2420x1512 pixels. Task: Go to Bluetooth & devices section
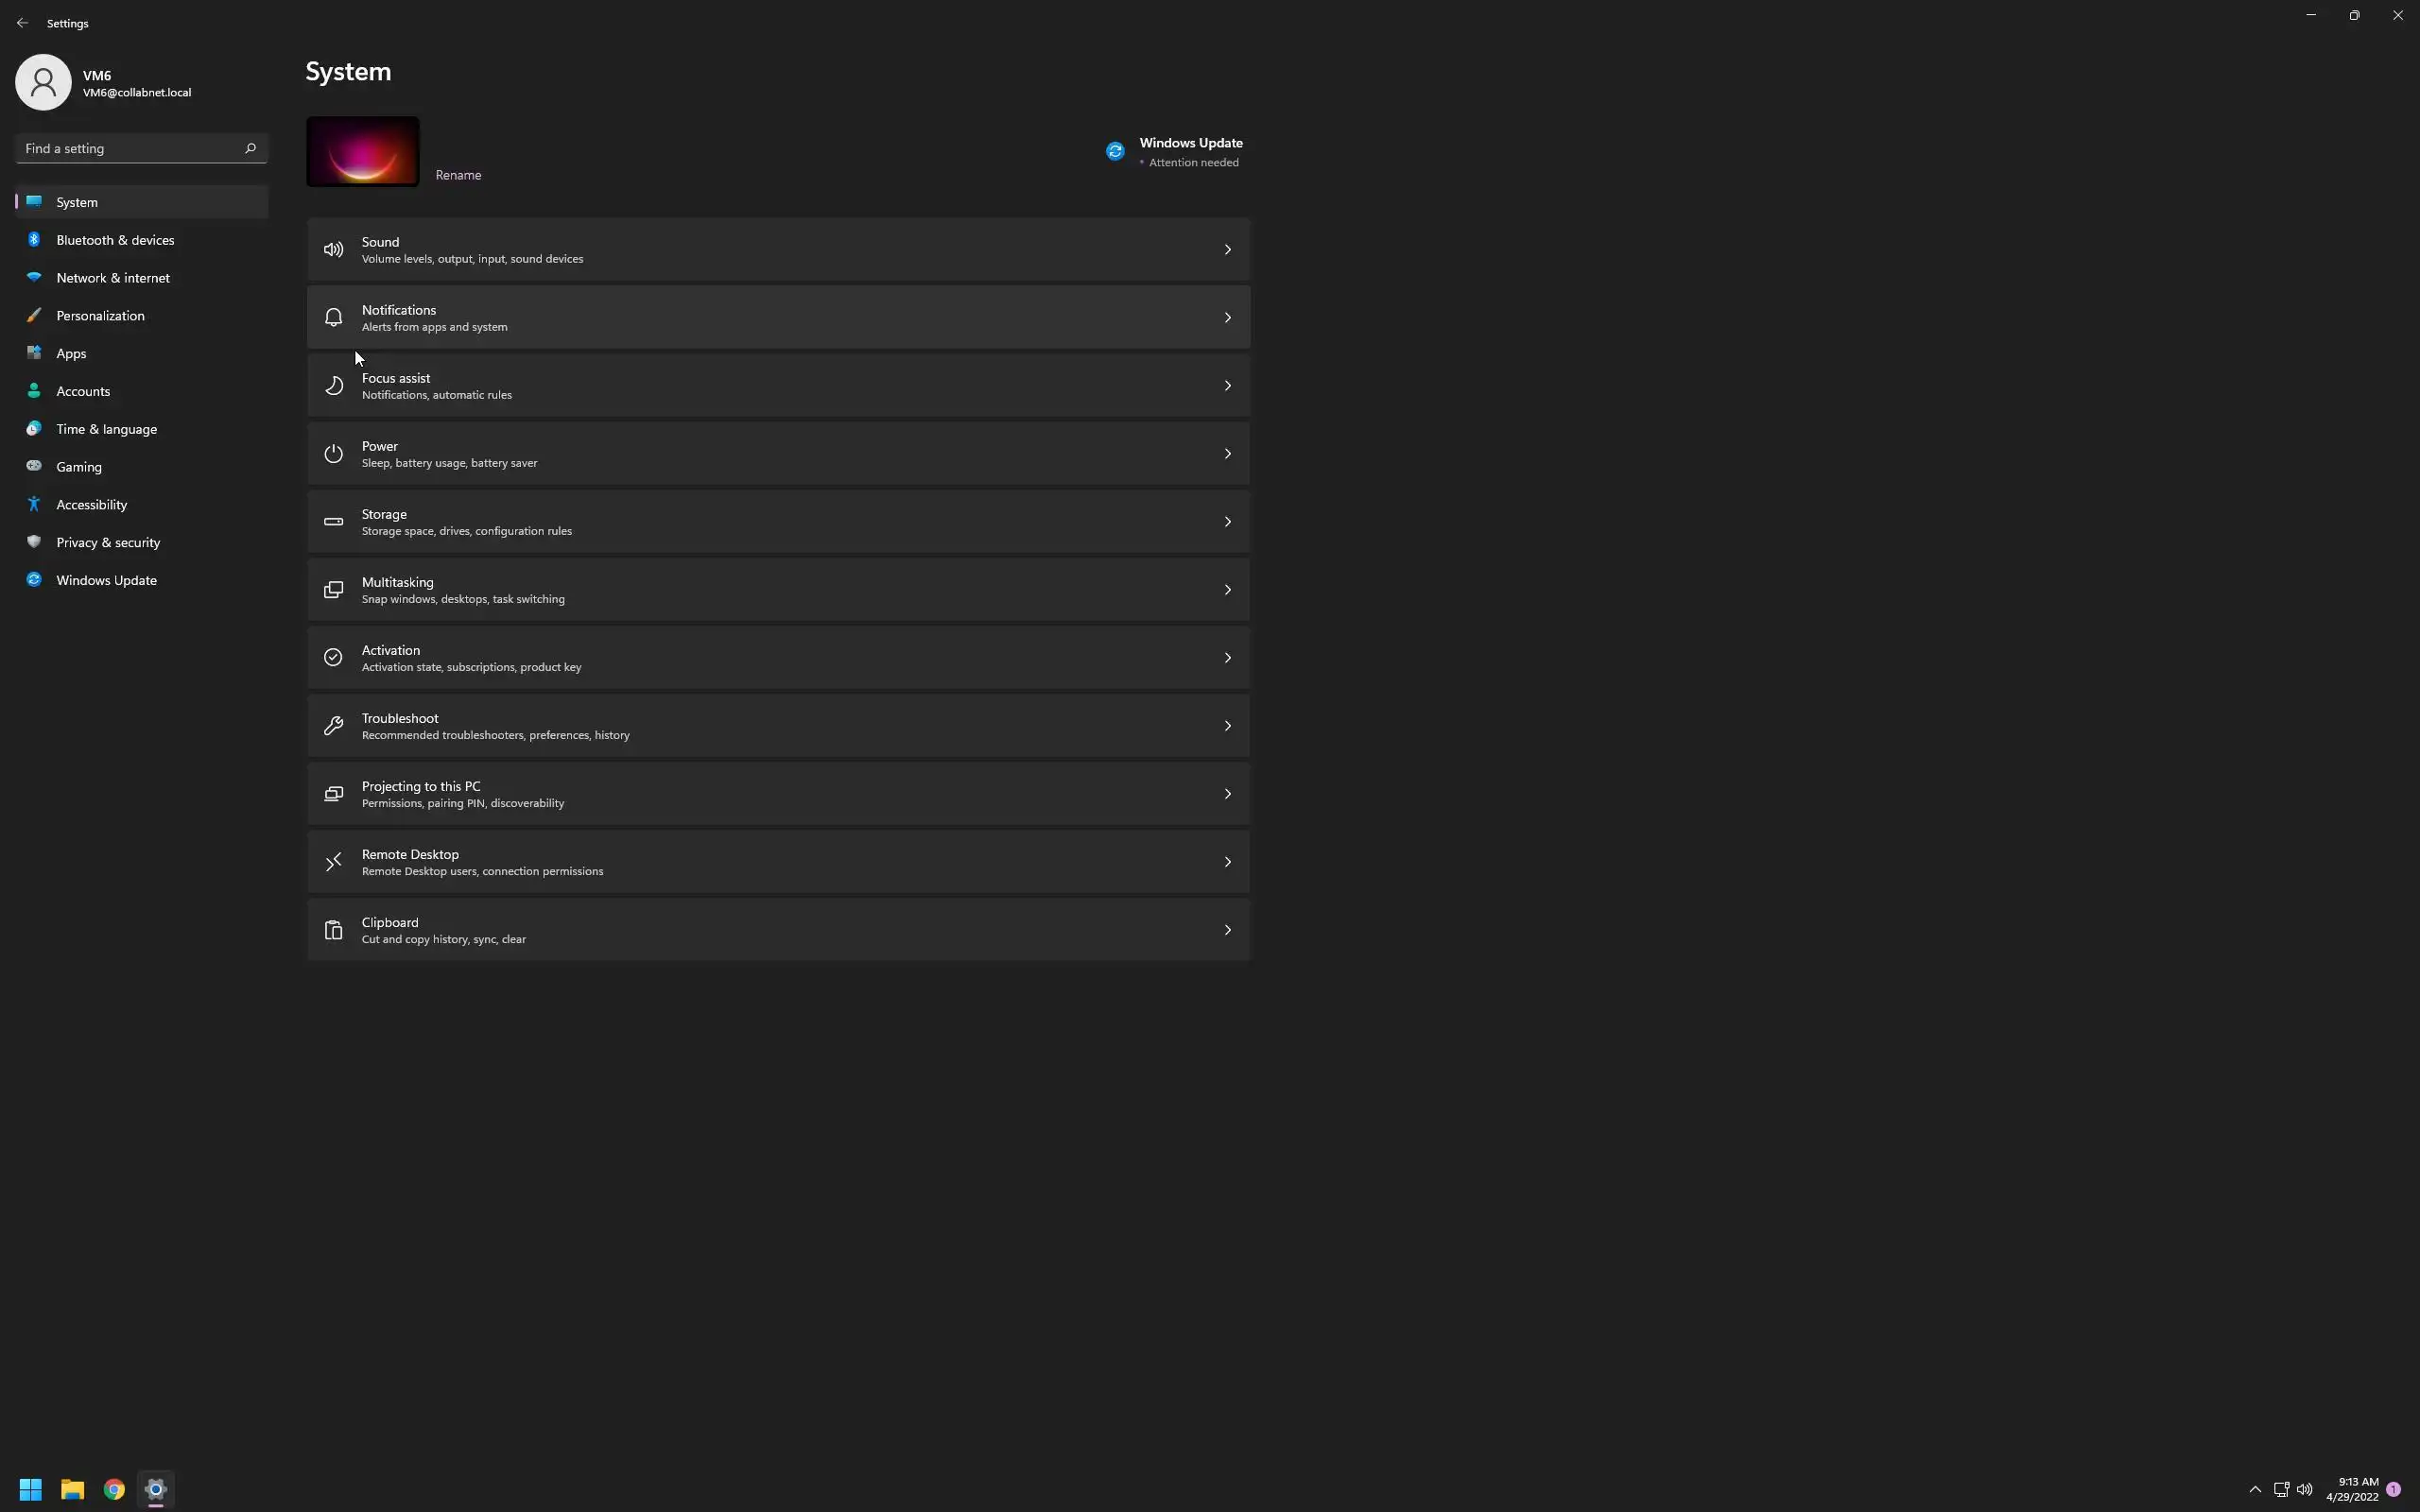click(115, 240)
